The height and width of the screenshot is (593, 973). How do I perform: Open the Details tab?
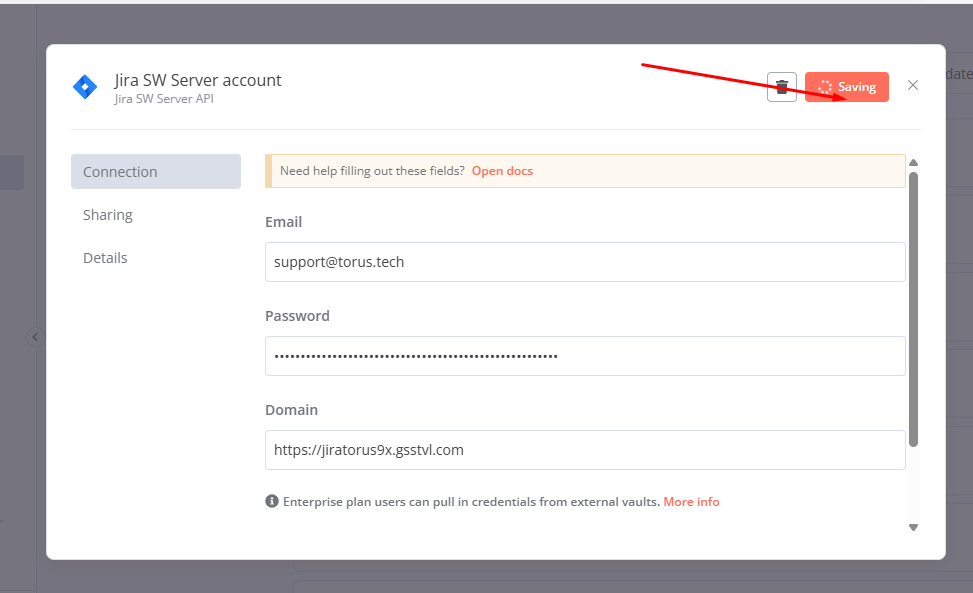(105, 258)
